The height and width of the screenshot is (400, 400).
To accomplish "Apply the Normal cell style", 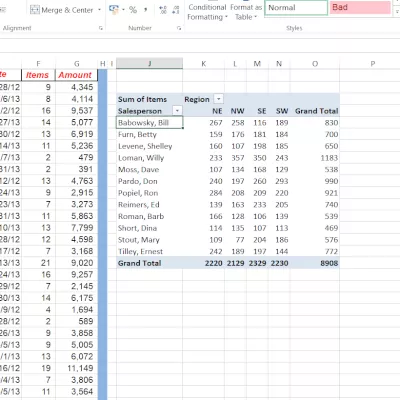I will click(296, 7).
